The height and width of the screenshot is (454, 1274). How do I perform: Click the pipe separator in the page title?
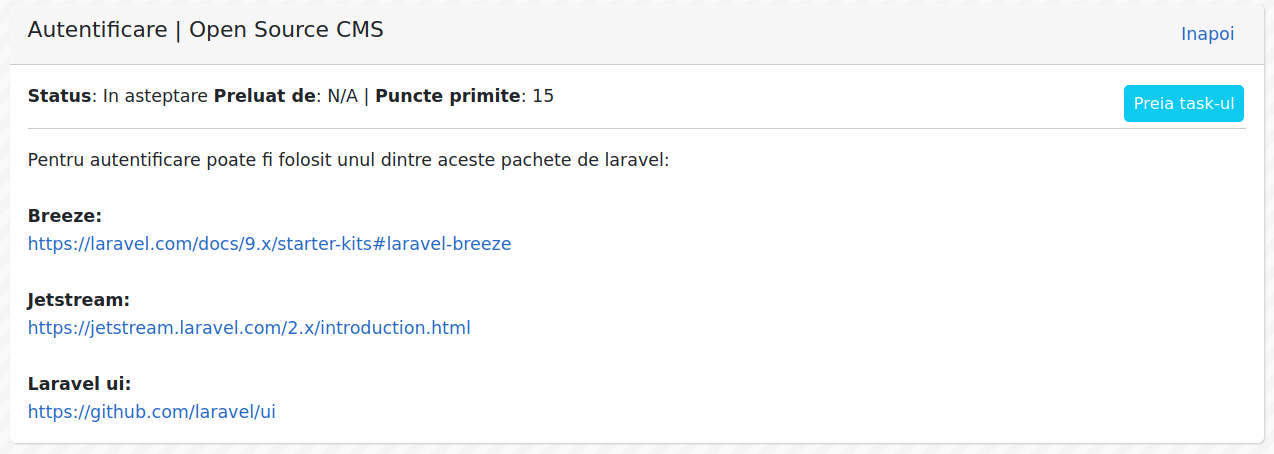point(178,30)
